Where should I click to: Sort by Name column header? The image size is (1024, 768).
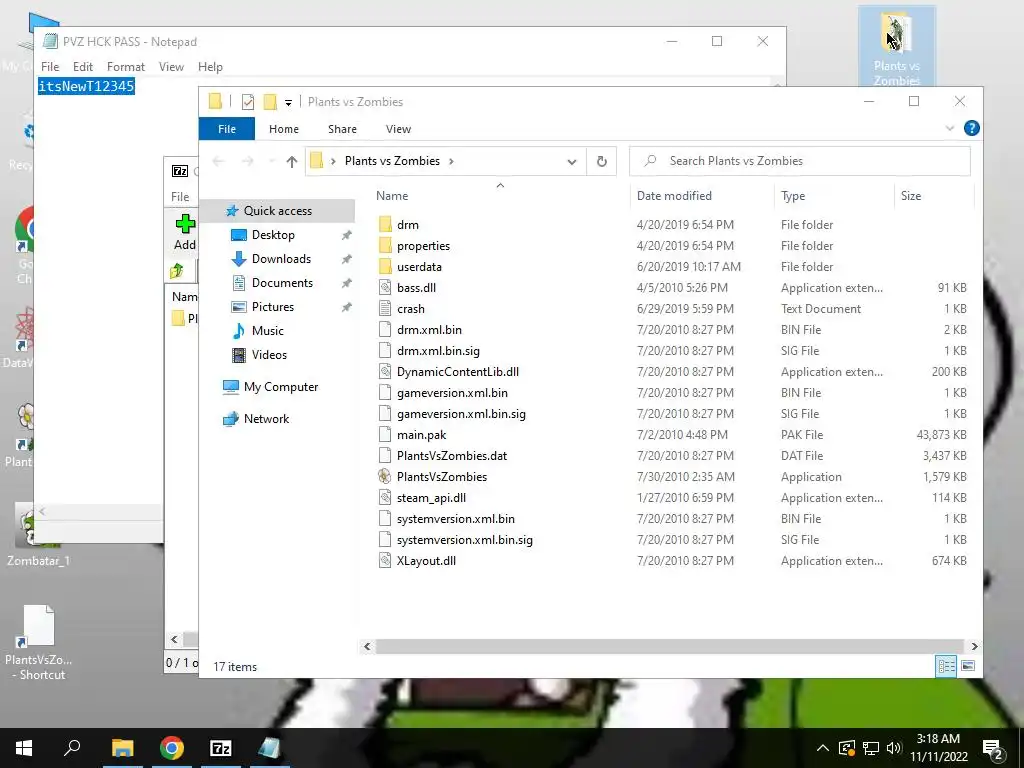[500, 195]
